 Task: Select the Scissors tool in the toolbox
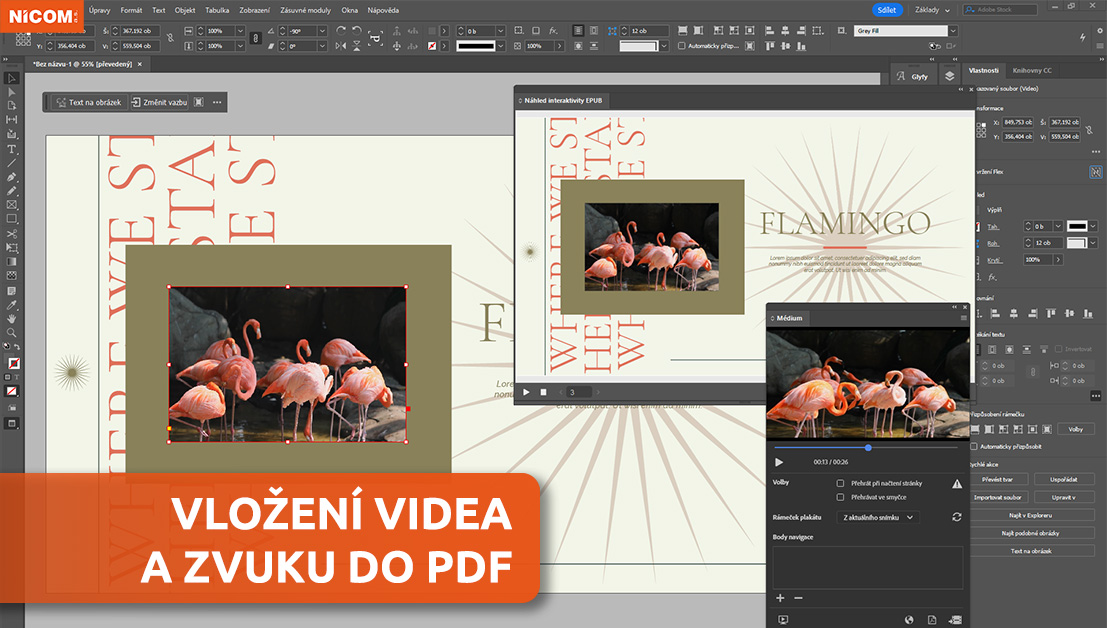12,233
